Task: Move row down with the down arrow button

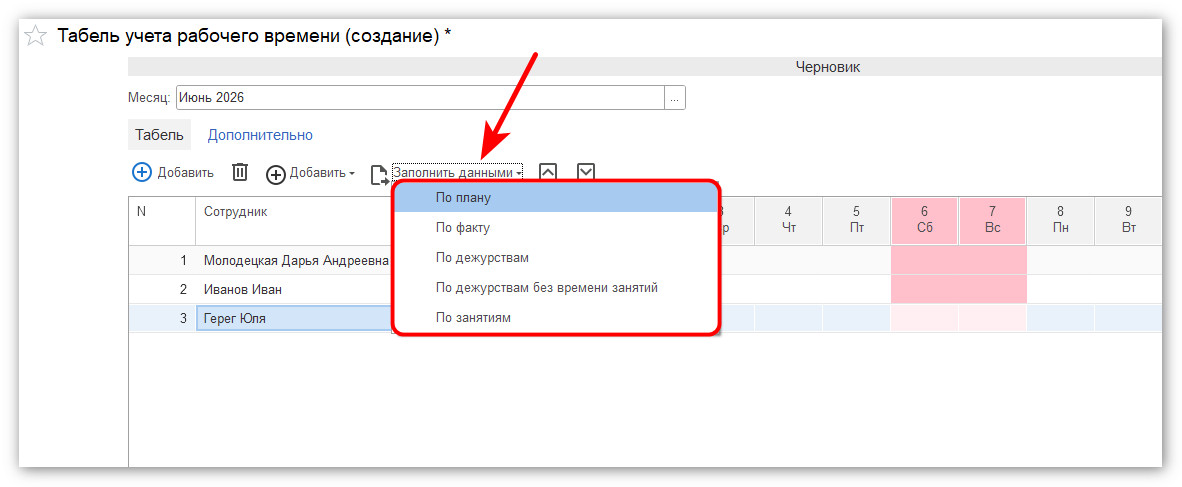Action: [586, 173]
